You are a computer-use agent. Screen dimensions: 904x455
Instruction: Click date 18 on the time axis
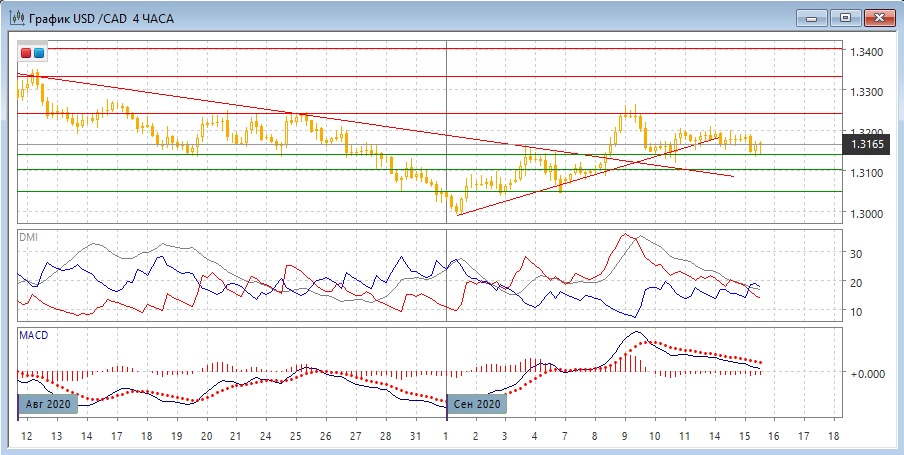tap(833, 438)
